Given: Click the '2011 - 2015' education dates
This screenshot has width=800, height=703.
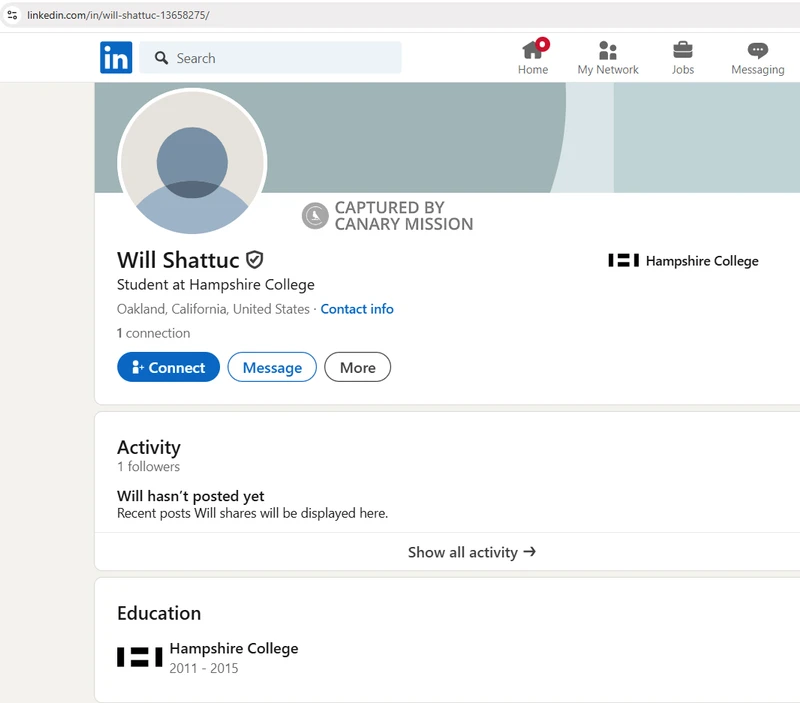Looking at the screenshot, I should pyautogui.click(x=204, y=668).
